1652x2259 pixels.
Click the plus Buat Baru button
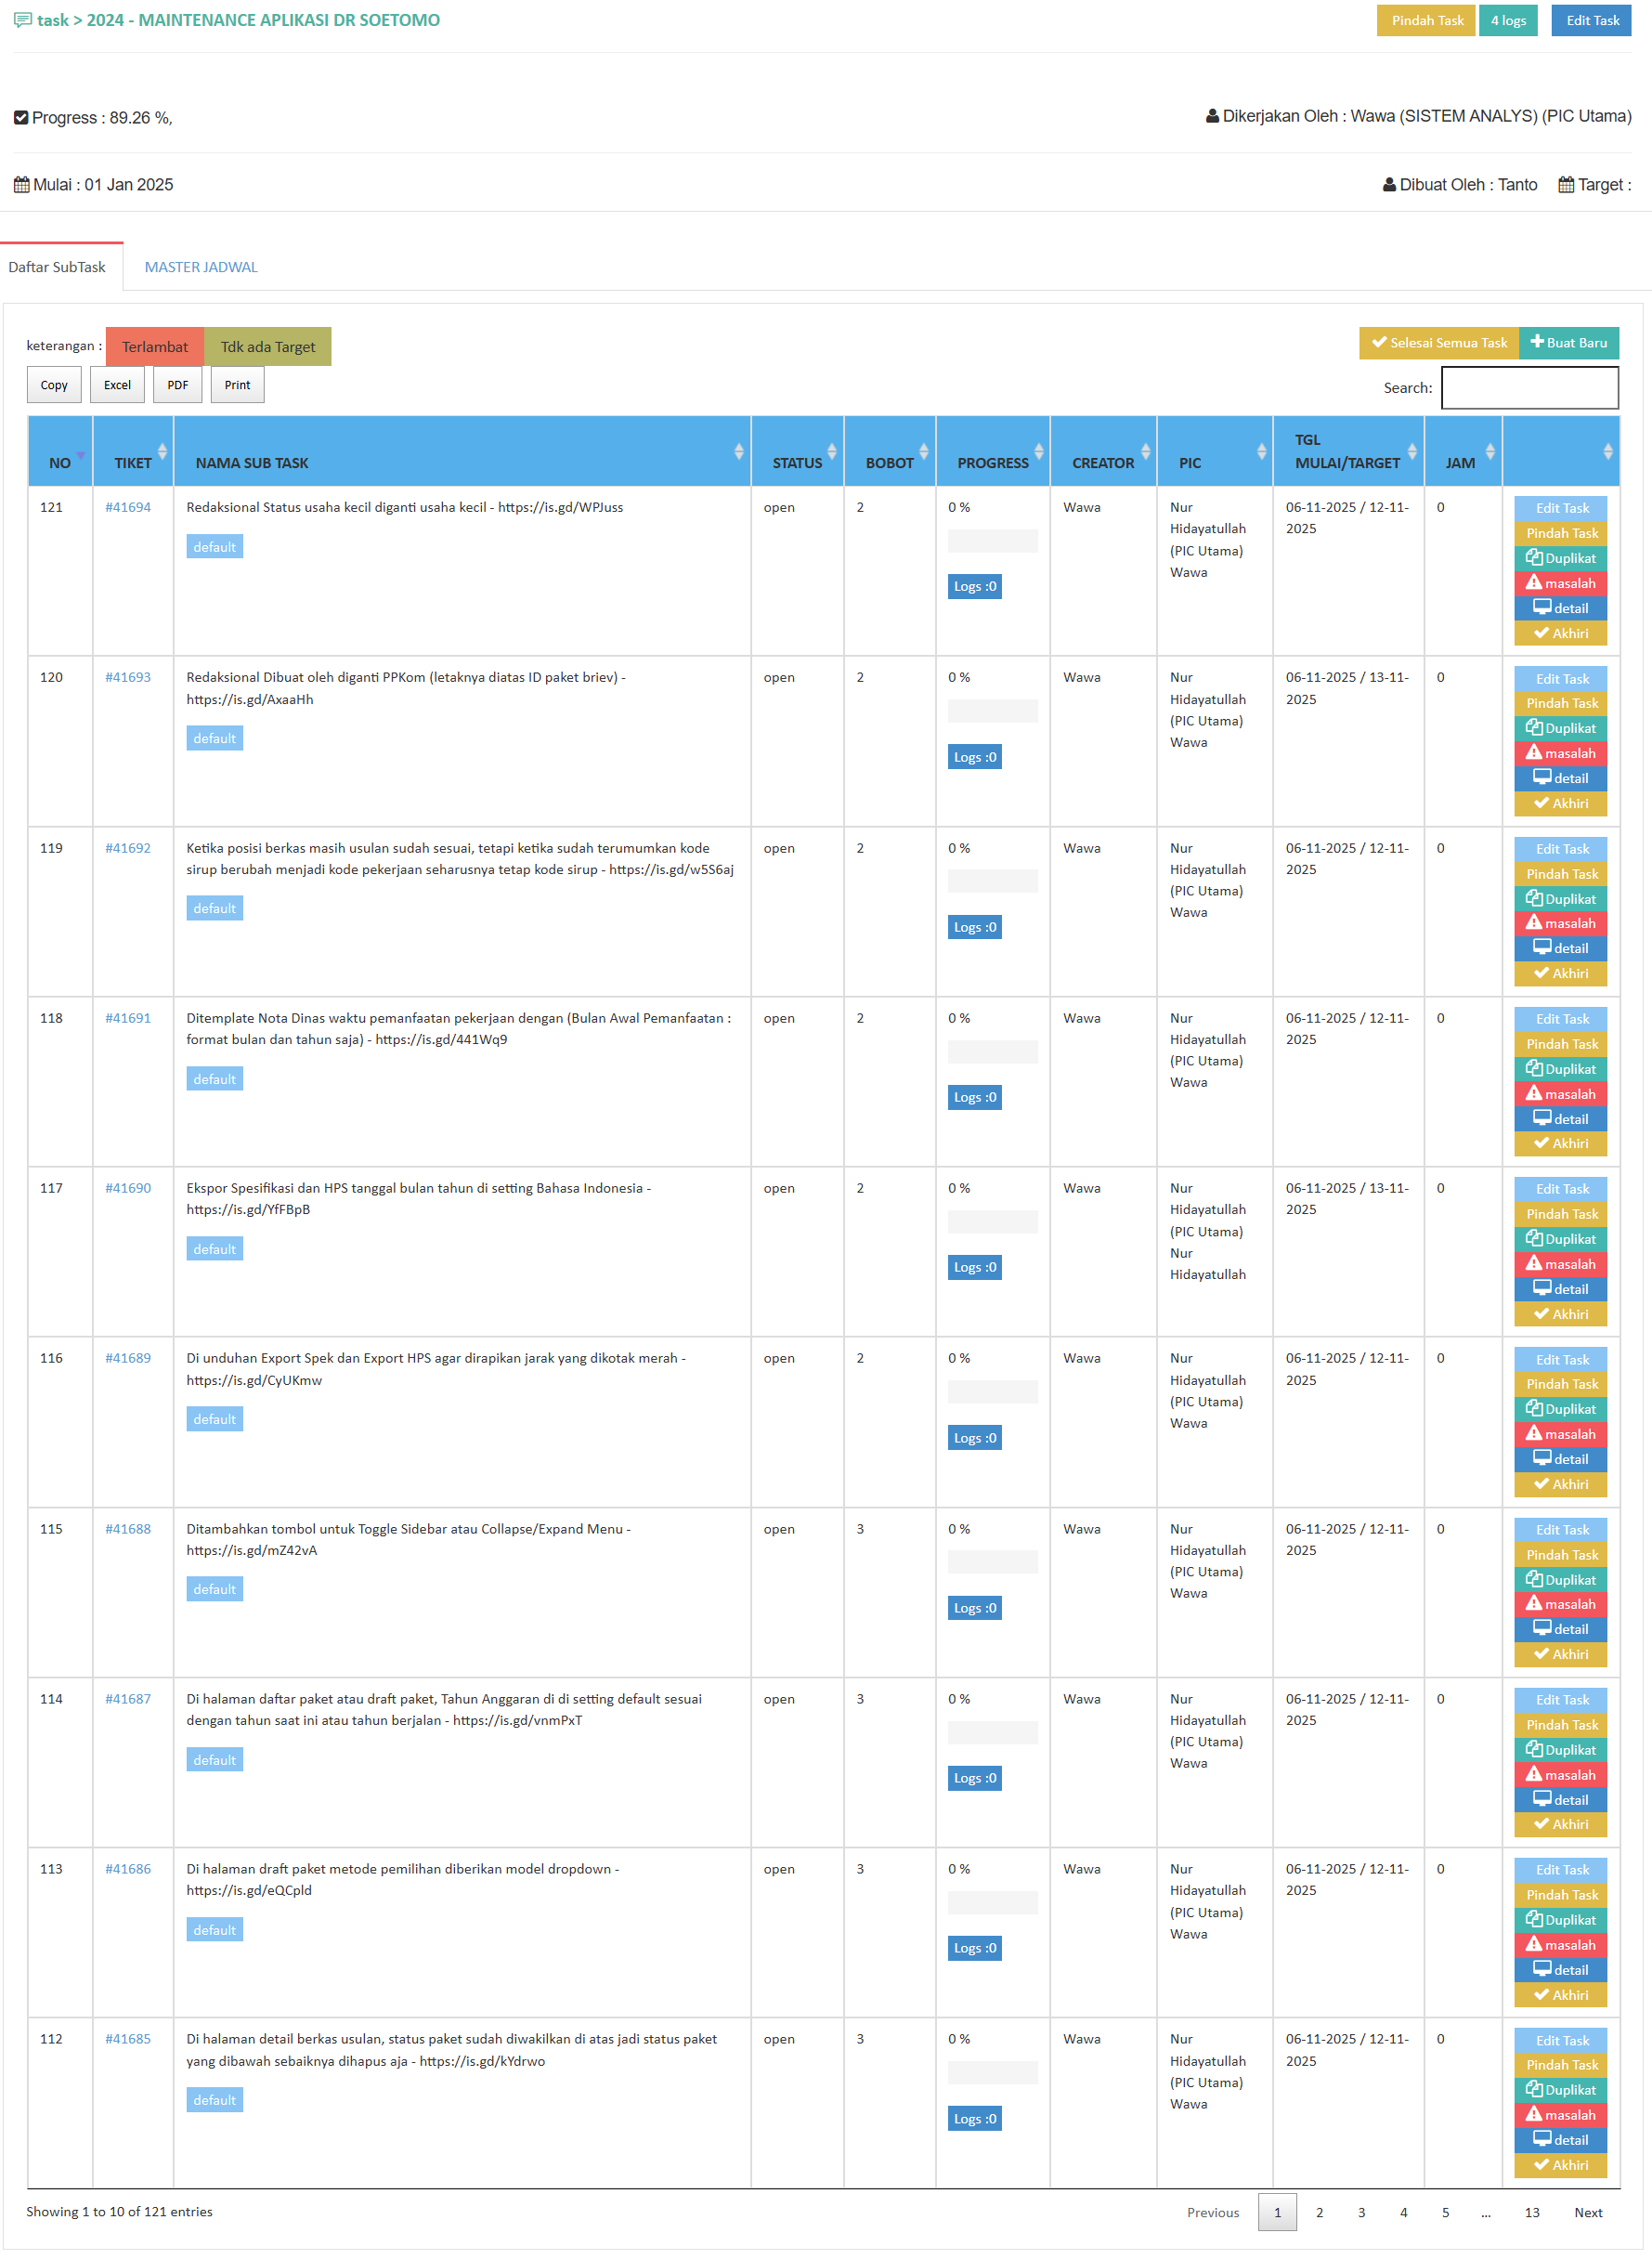point(1568,343)
